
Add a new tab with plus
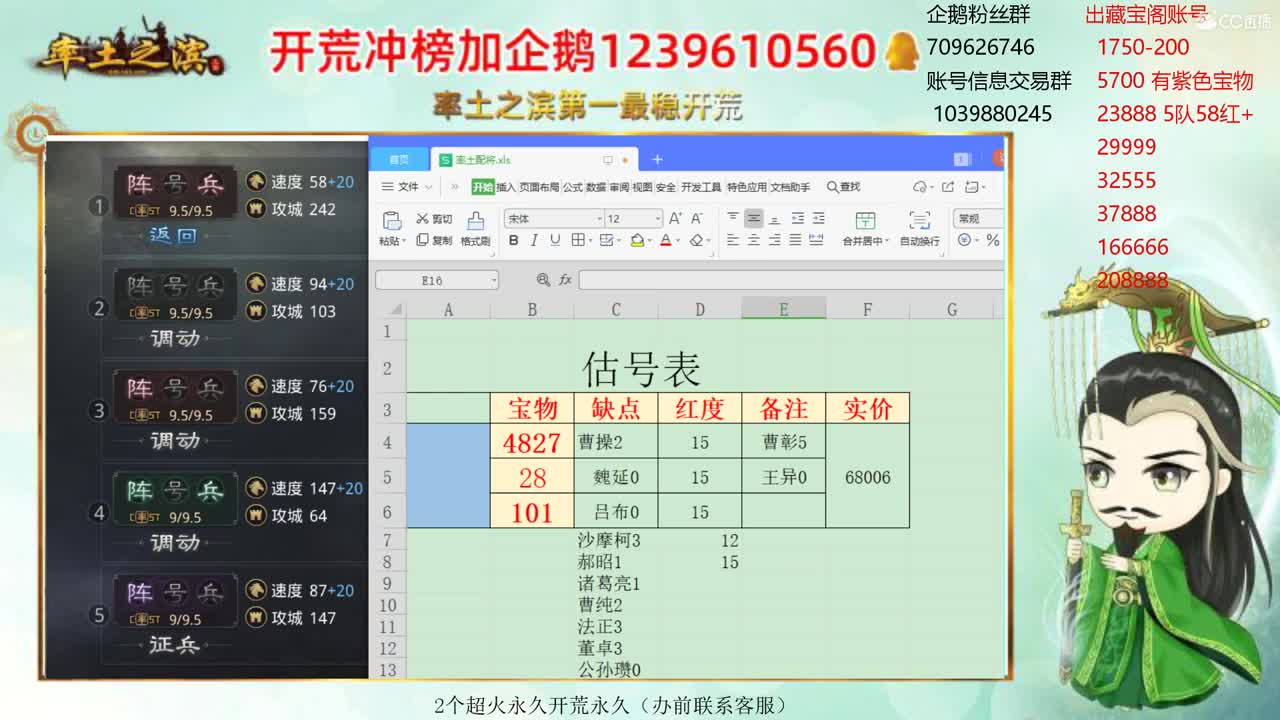[x=657, y=159]
